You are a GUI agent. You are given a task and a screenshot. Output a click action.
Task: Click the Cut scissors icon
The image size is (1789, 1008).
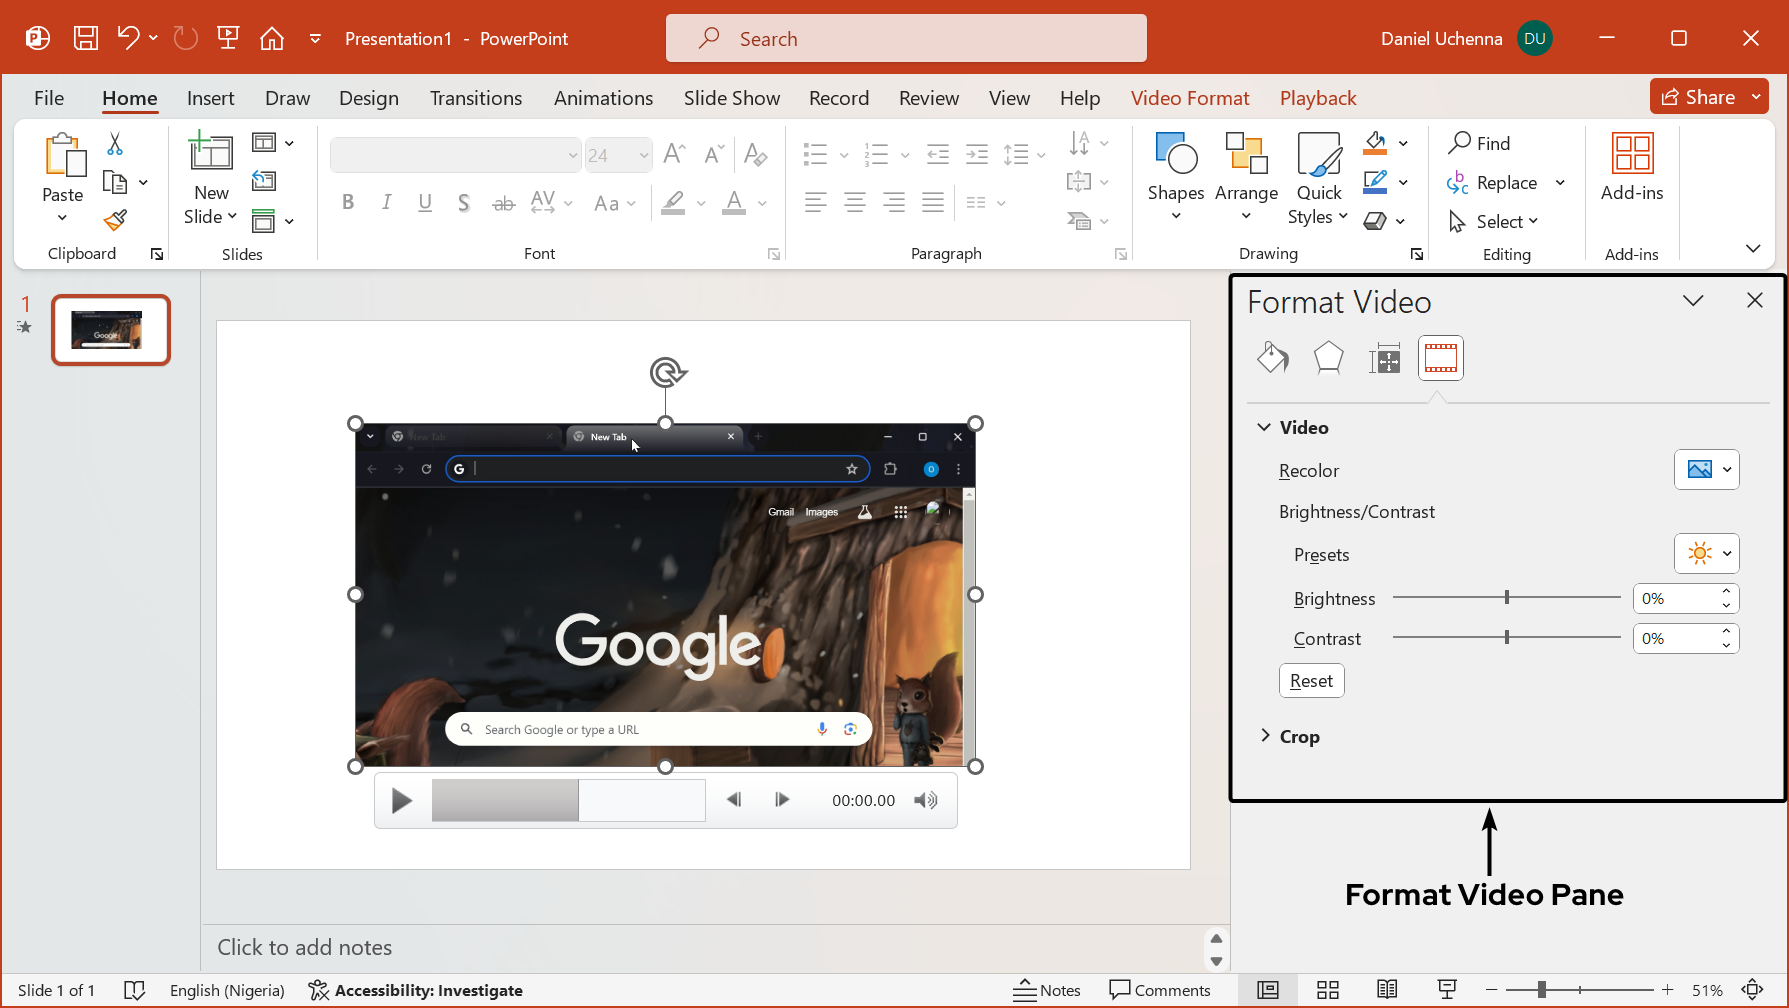pyautogui.click(x=115, y=144)
